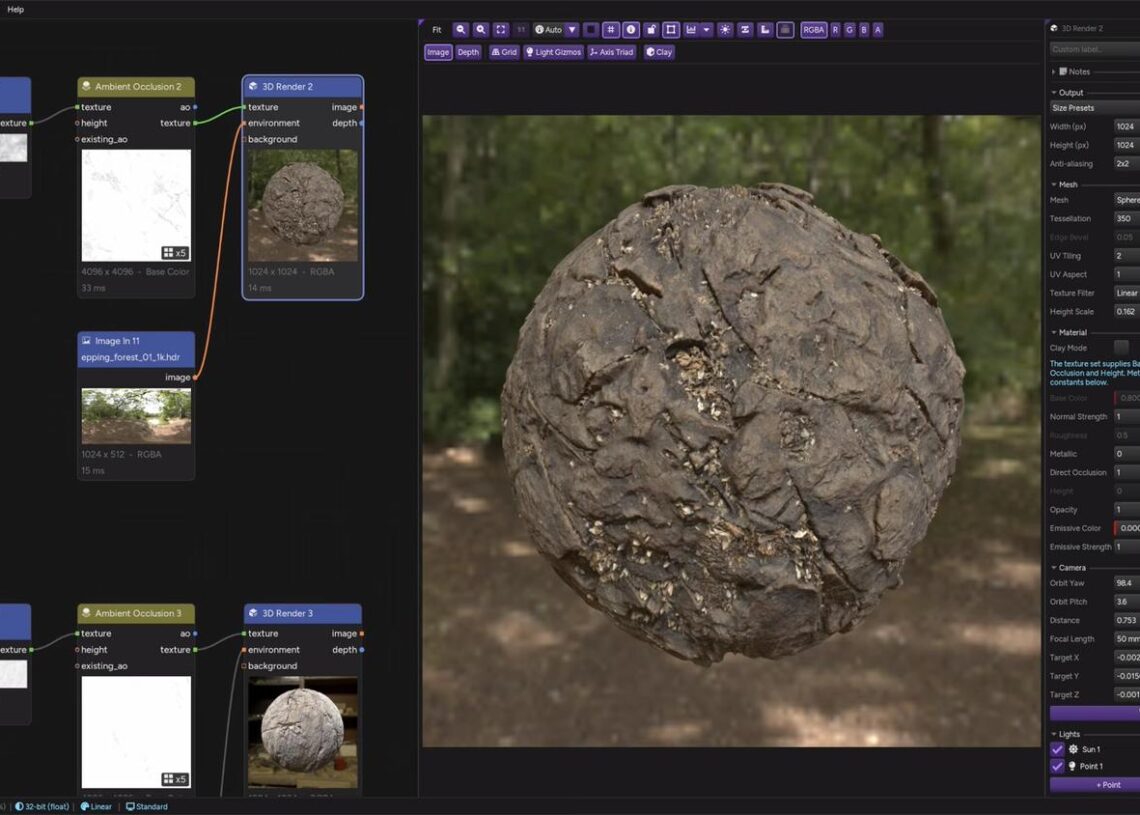Select the Ambient Occlusion 2 node header

point(136,86)
